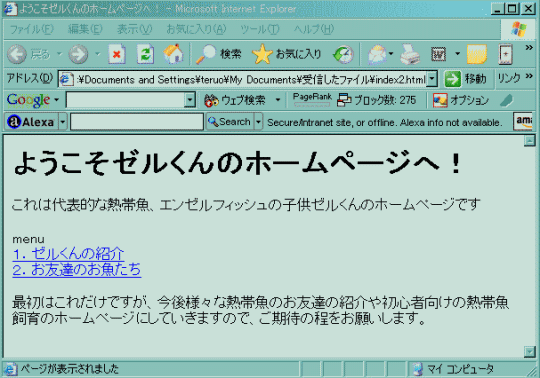Open the Google logo dropdown arrow
540x378 pixels.
[x=56, y=100]
